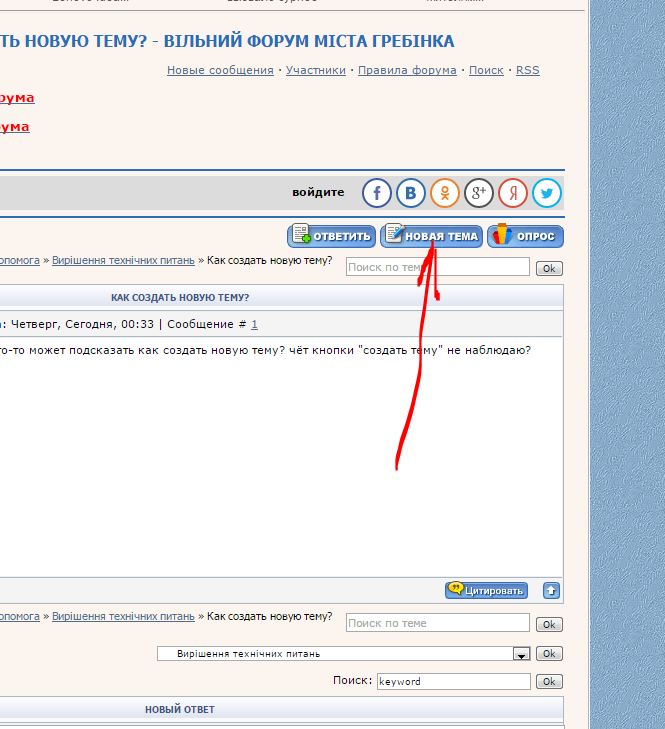Click the scroll-to-top arrow icon
The image size is (665, 729).
pyautogui.click(x=551, y=590)
